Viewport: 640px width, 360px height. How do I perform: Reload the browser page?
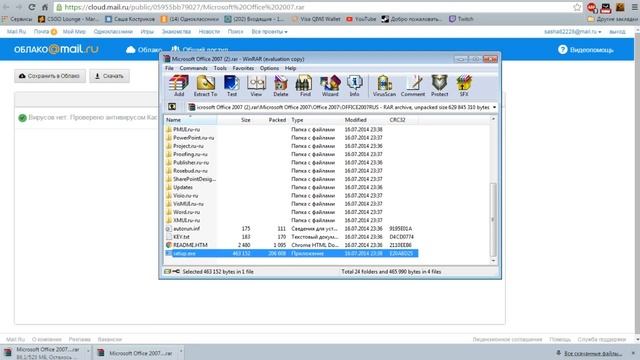point(32,7)
